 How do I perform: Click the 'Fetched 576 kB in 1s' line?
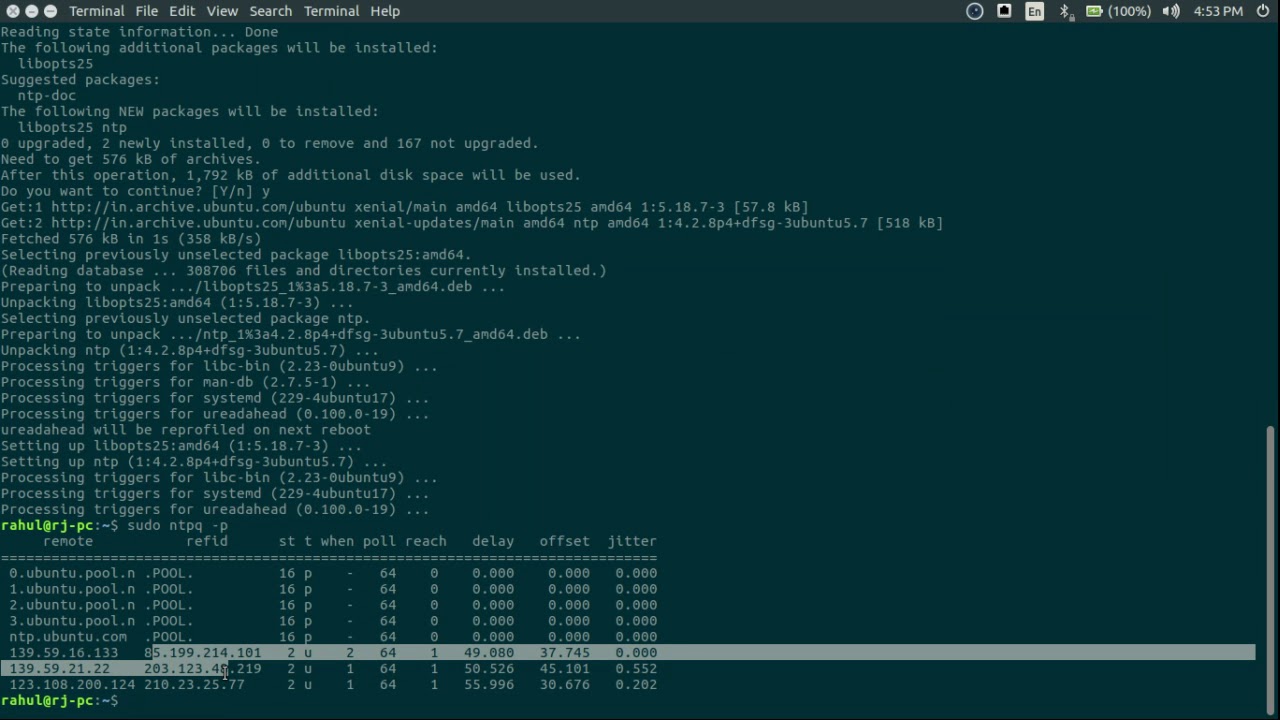pyautogui.click(x=131, y=239)
